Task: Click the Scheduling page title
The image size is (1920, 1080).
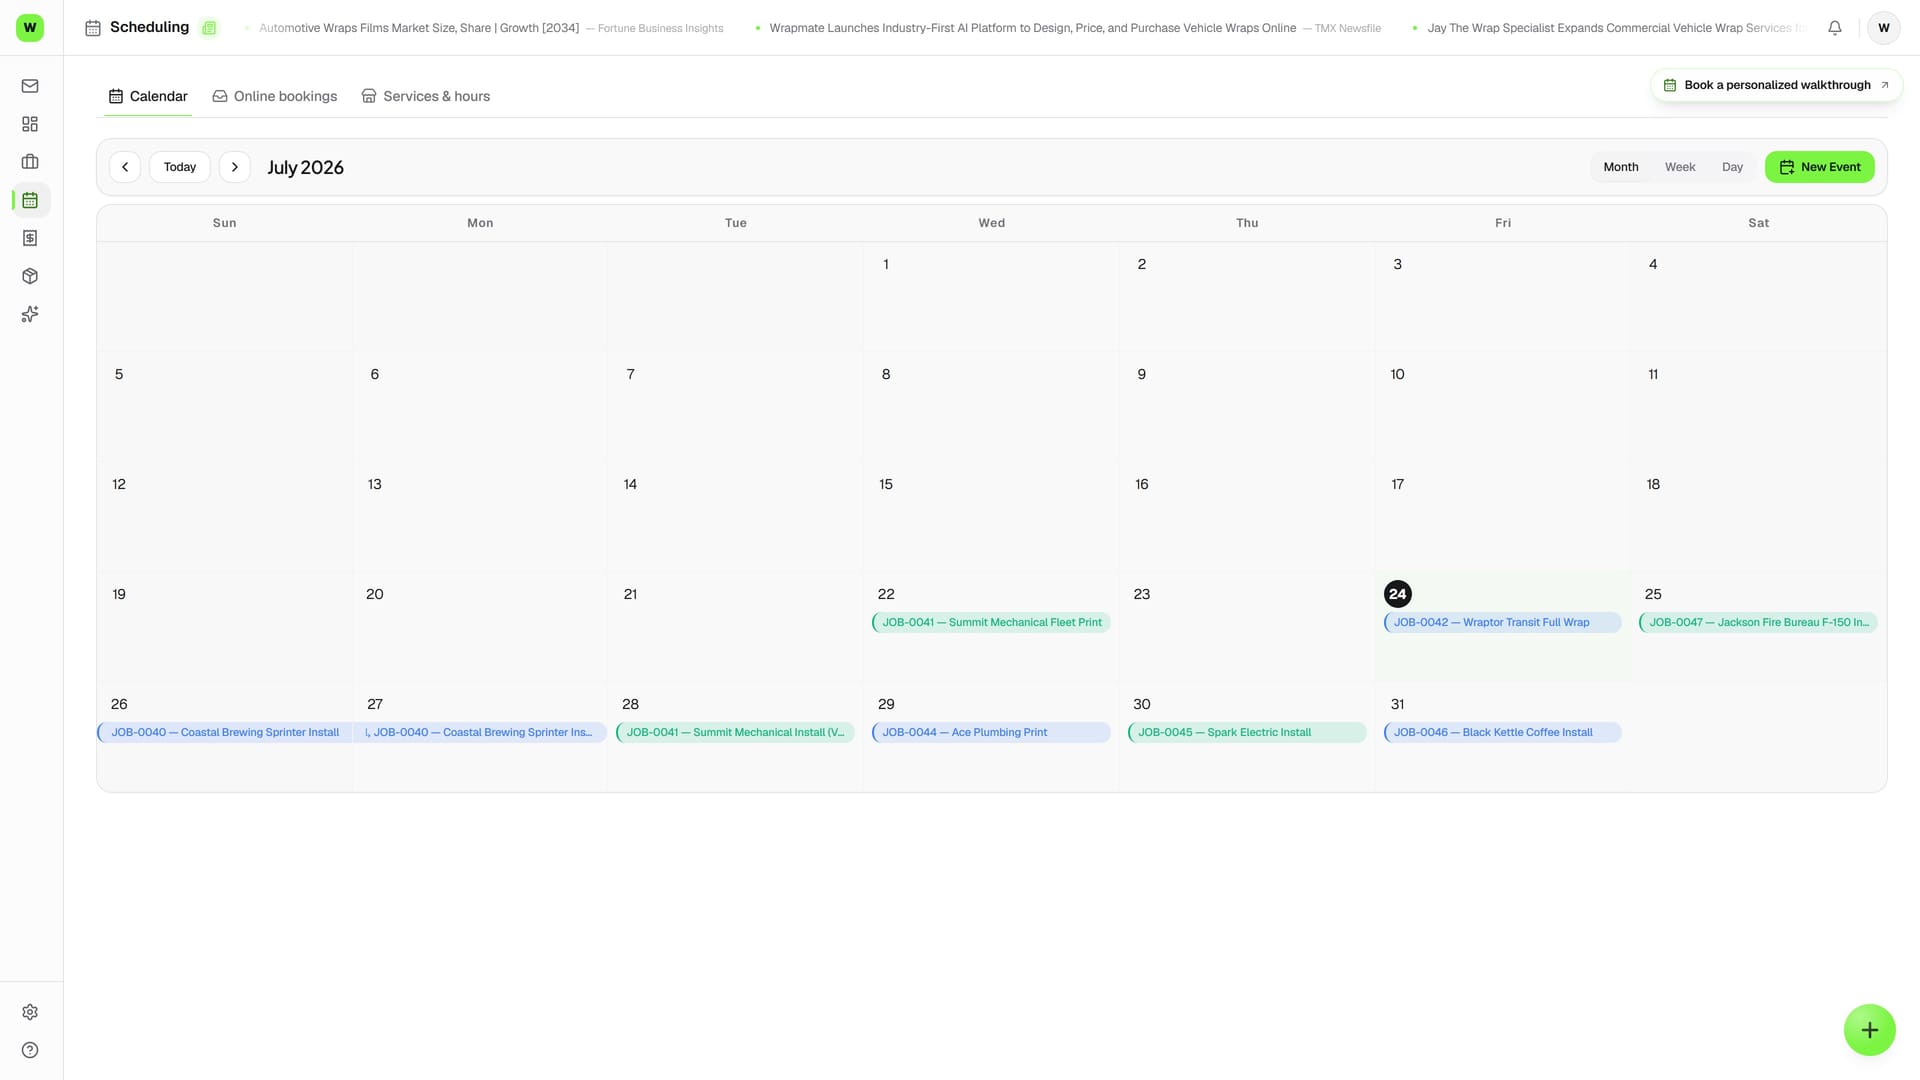Action: coord(149,27)
